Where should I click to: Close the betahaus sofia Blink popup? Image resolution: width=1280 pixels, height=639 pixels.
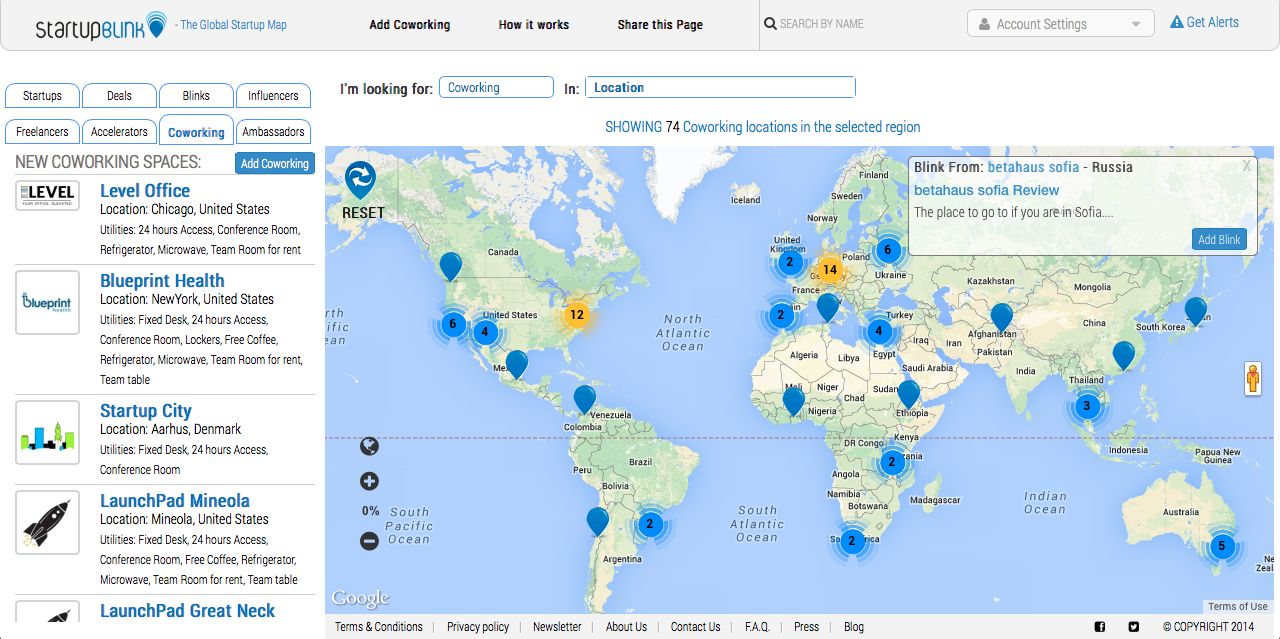point(1246,167)
